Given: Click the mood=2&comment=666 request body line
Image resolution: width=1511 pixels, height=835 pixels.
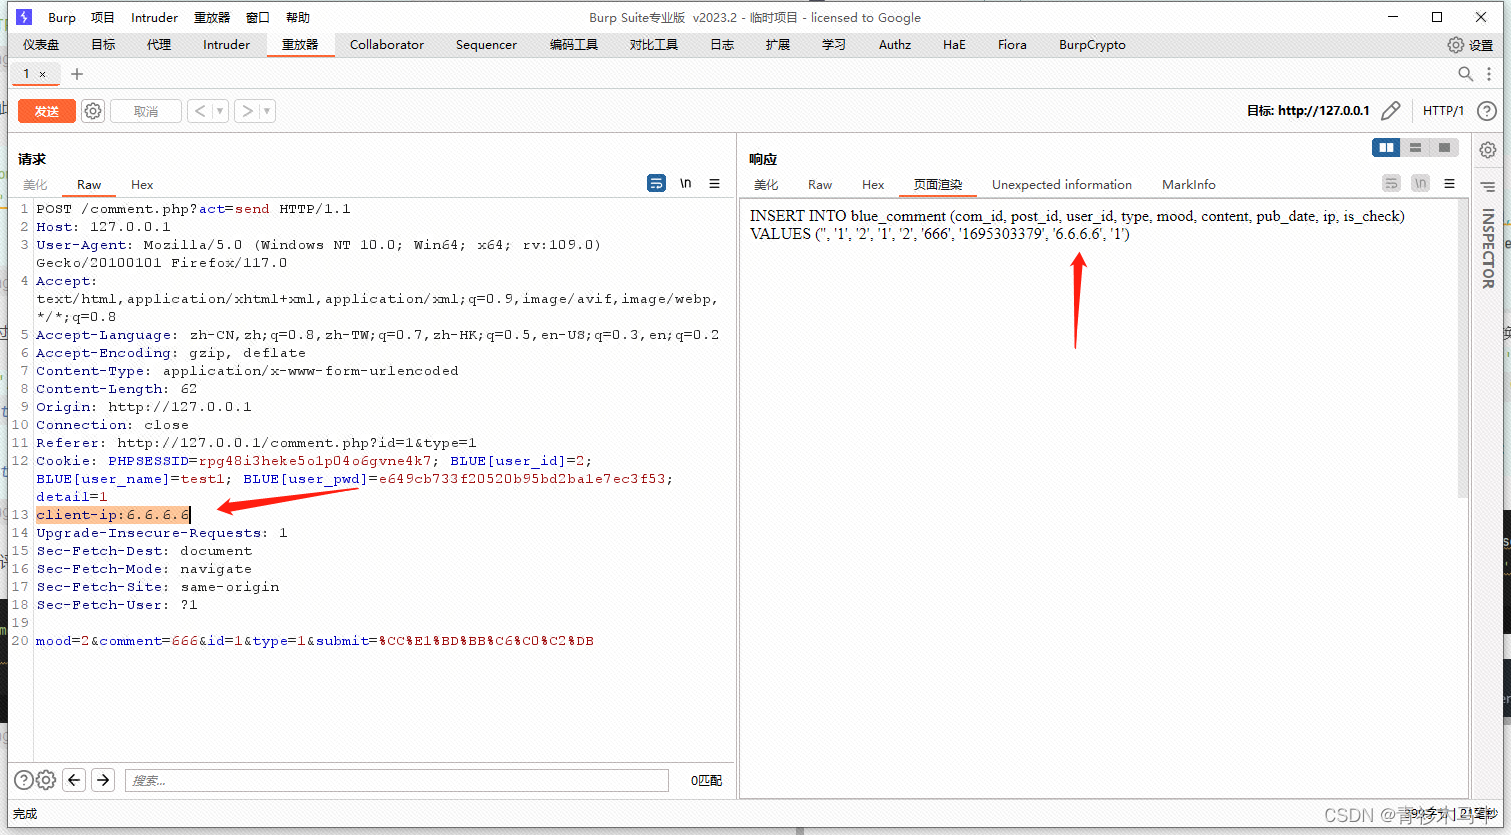Looking at the screenshot, I should [x=315, y=641].
